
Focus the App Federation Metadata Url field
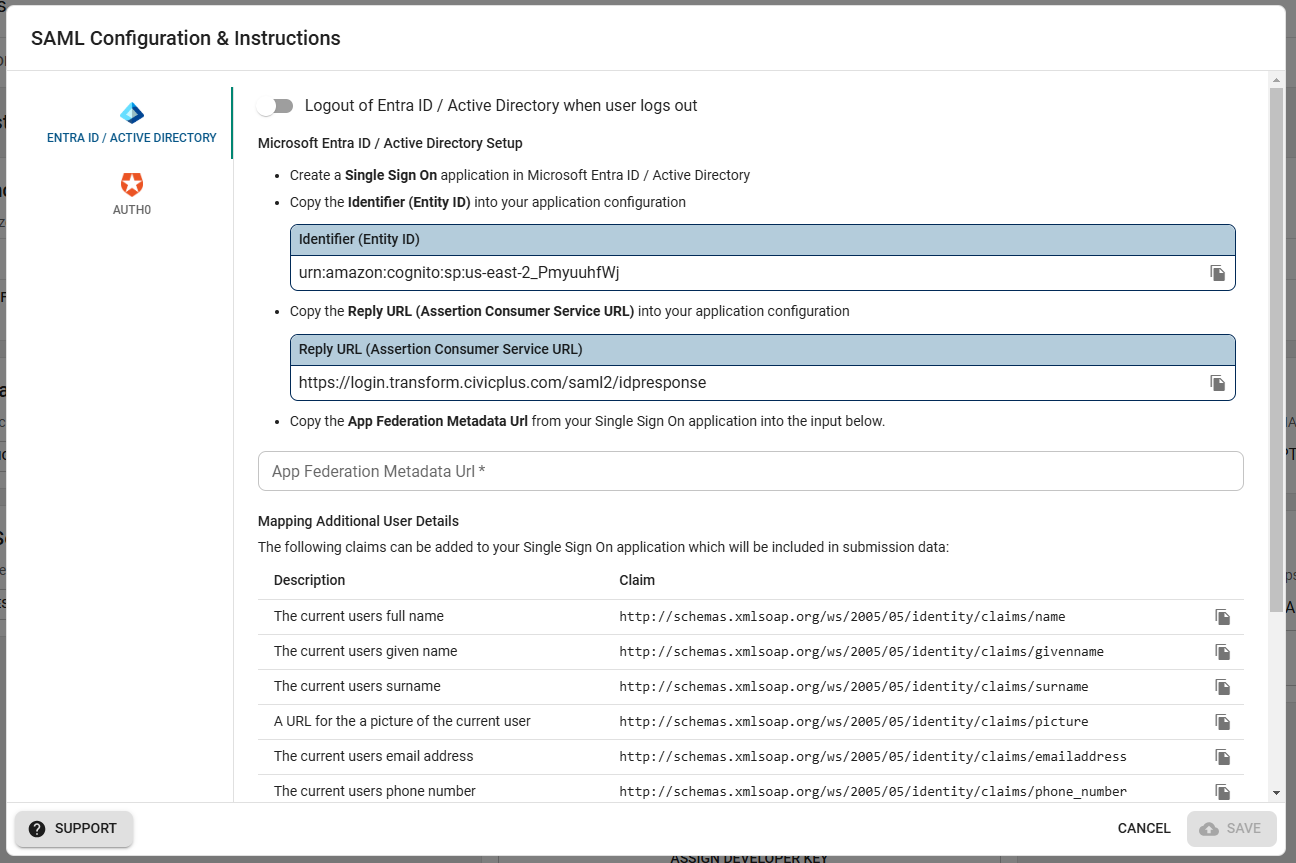(751, 471)
